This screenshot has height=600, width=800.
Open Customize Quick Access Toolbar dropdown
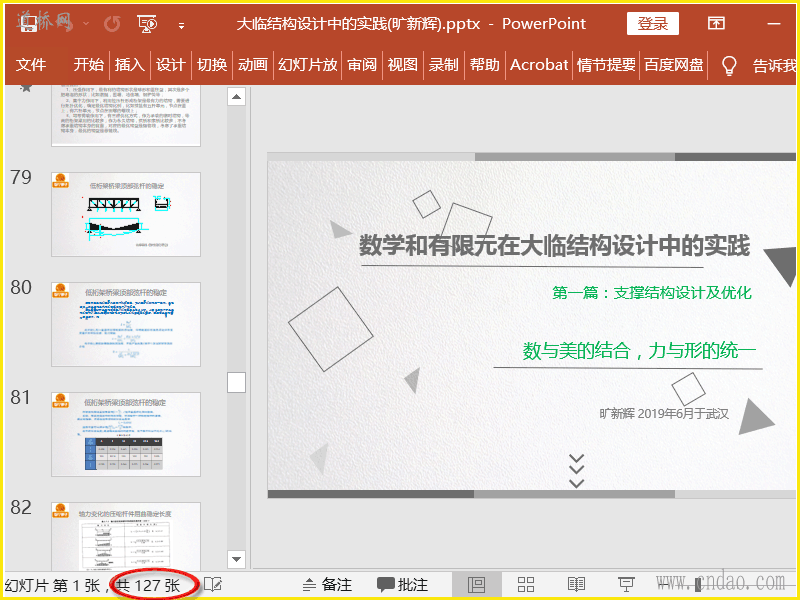(x=181, y=26)
